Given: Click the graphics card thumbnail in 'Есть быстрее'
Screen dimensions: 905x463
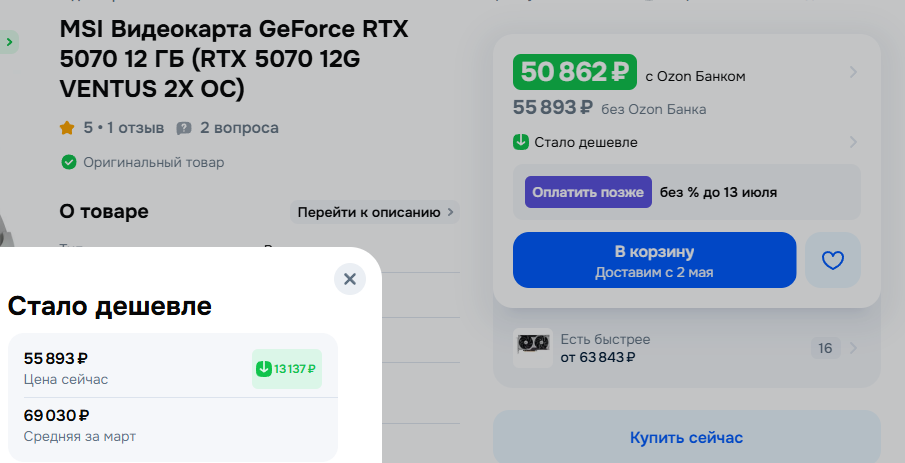Looking at the screenshot, I should 533,348.
